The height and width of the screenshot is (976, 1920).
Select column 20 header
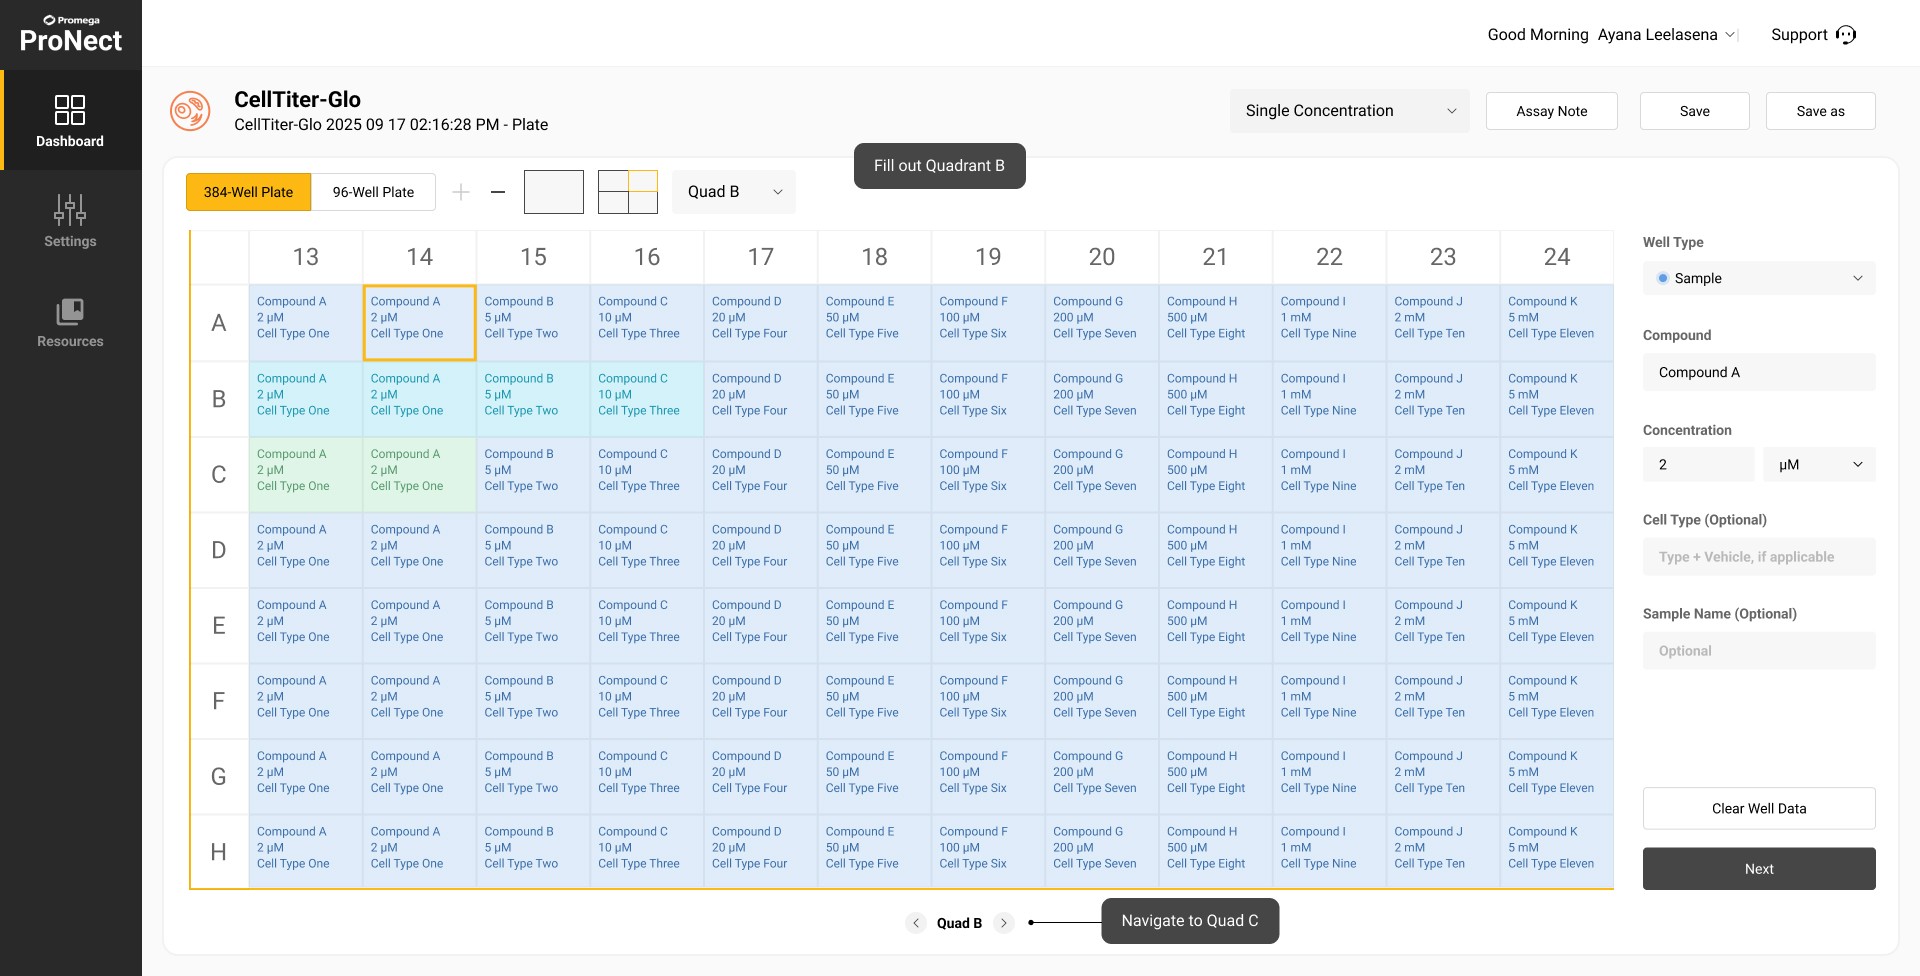tap(1102, 257)
